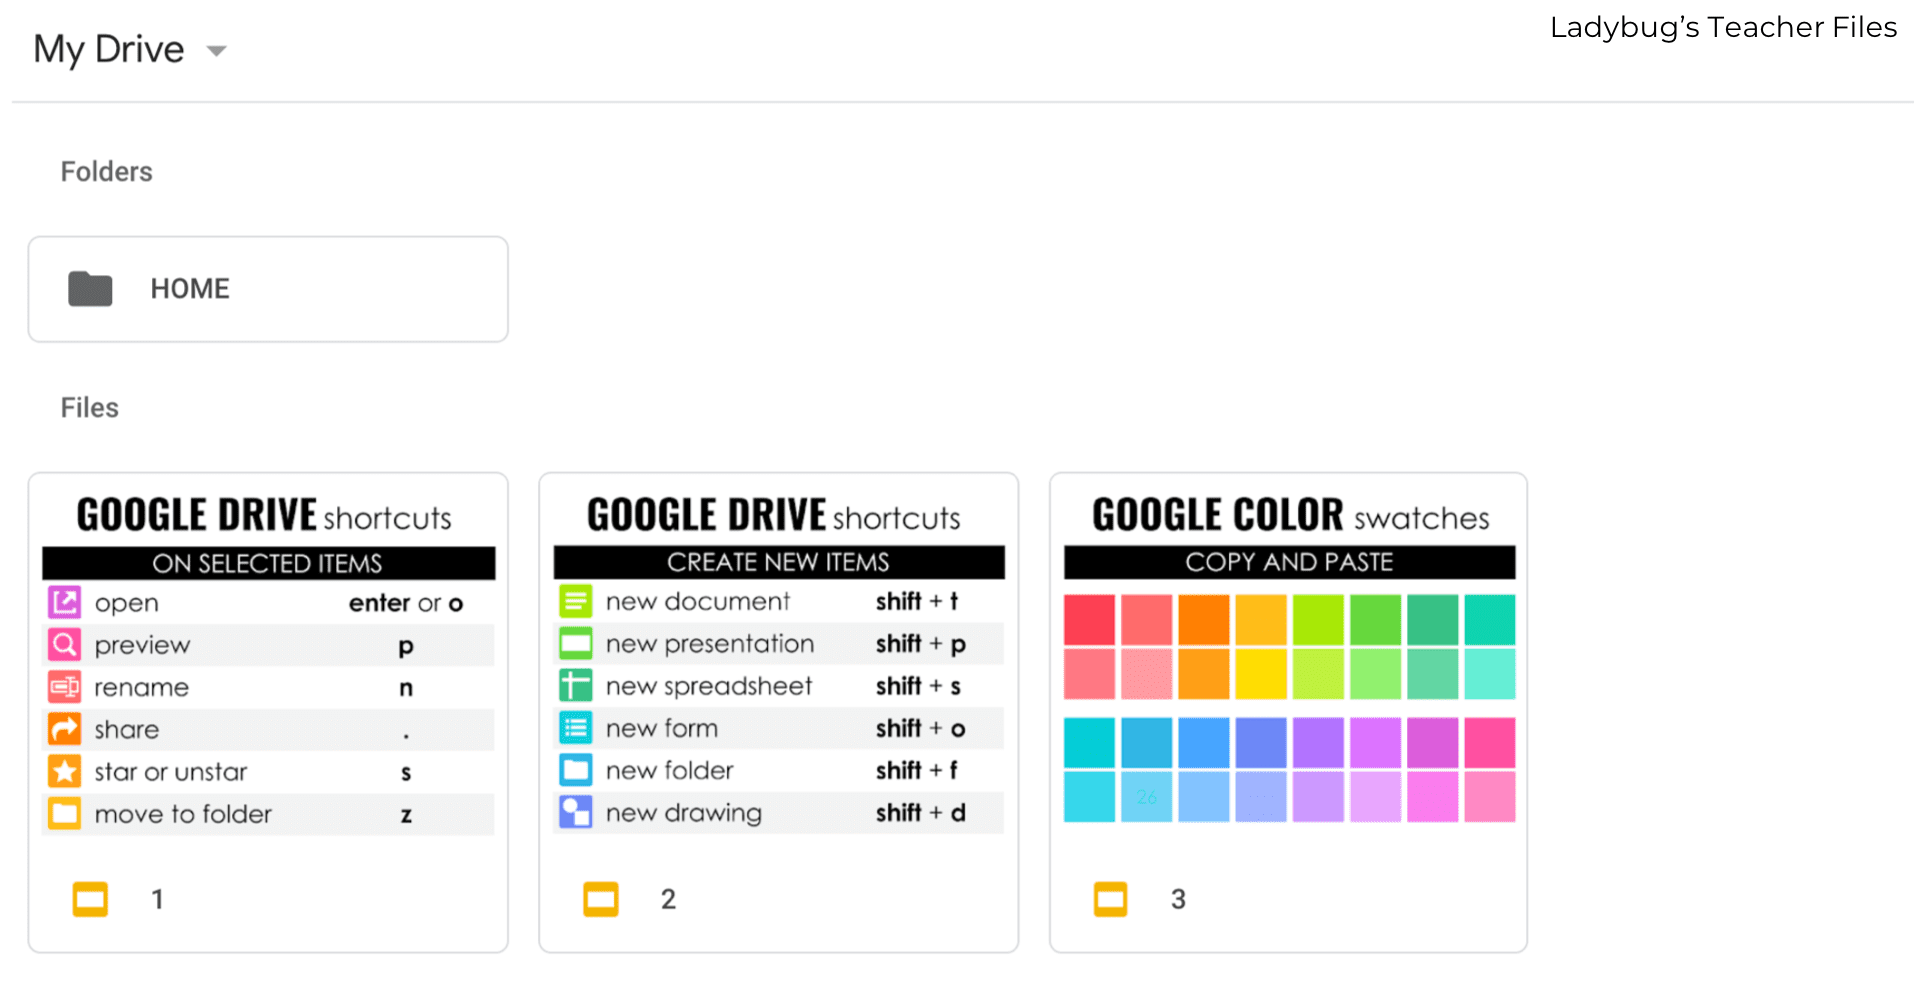Click the 'new presentation' text

pyautogui.click(x=710, y=644)
